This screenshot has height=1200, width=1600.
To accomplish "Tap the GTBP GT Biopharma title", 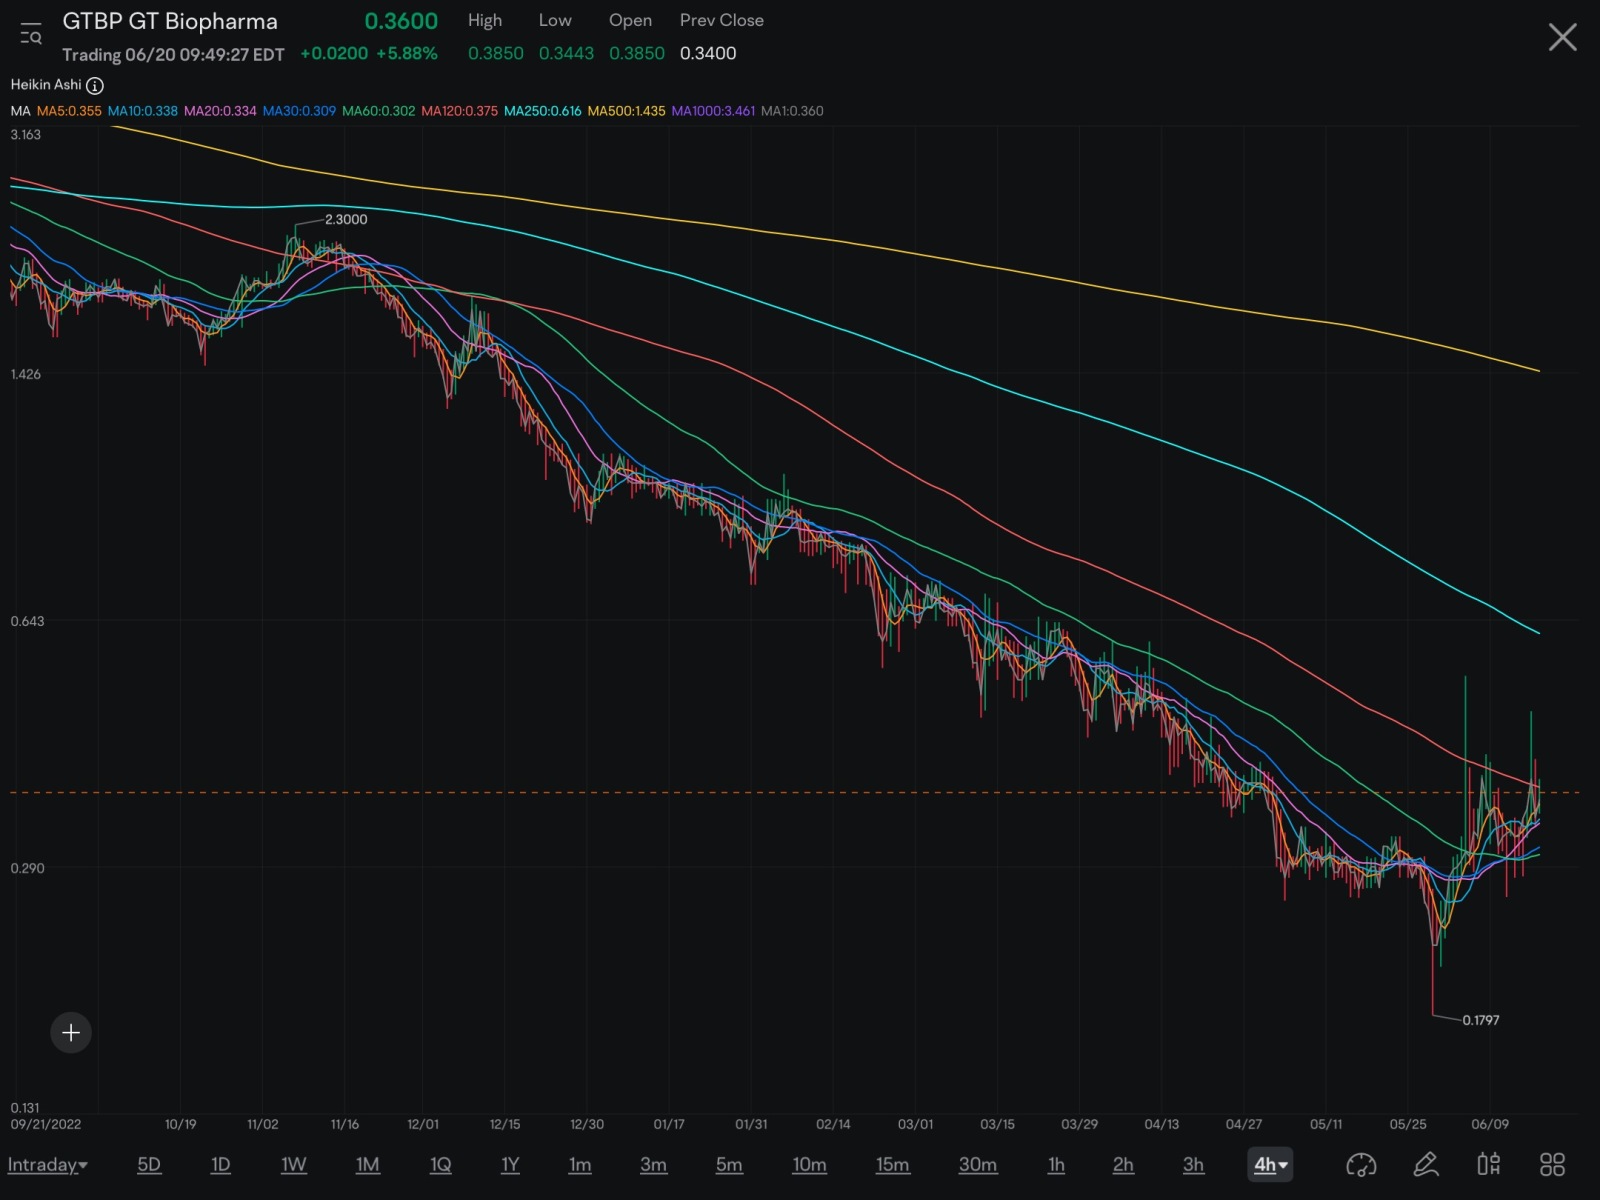I will pos(170,21).
